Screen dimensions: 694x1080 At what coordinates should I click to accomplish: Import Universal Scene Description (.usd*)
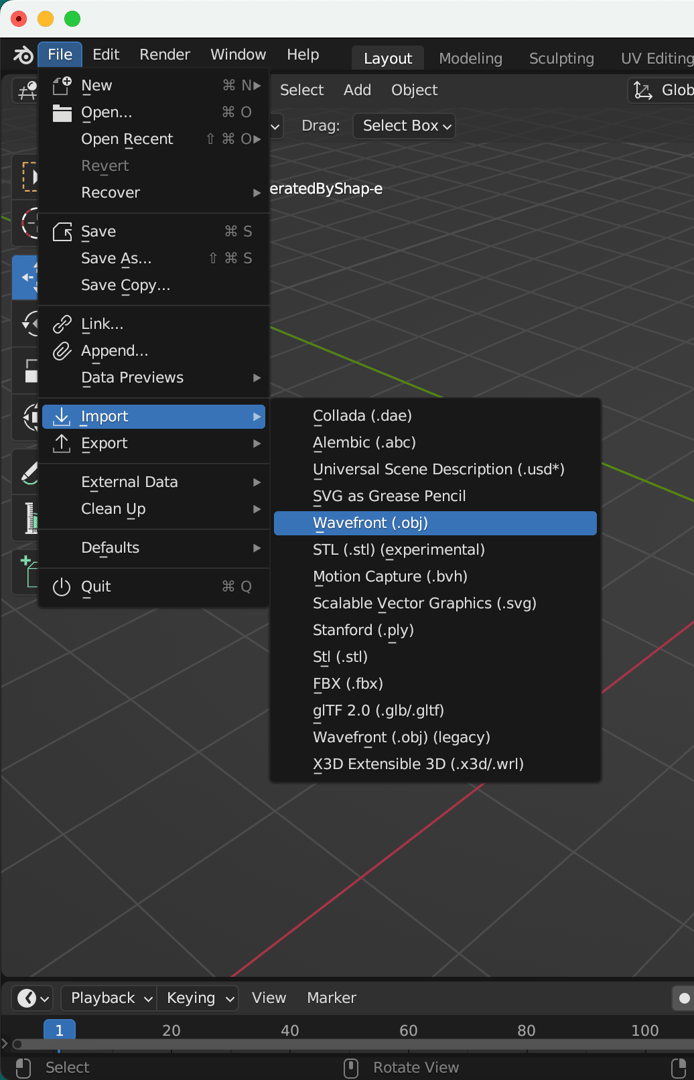pyautogui.click(x=435, y=469)
